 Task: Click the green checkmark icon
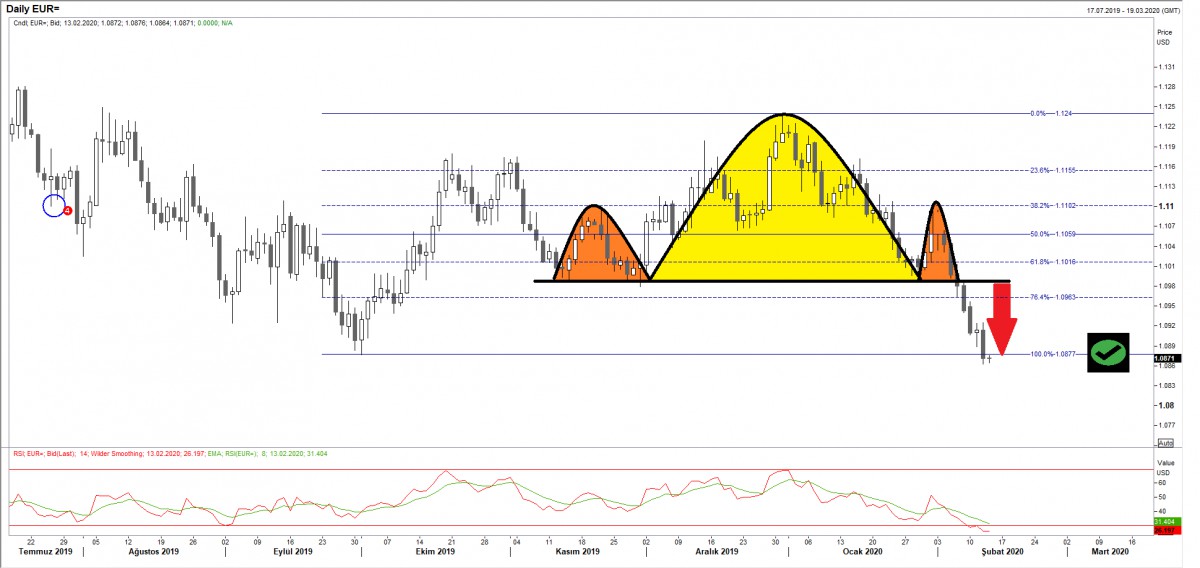point(1108,353)
